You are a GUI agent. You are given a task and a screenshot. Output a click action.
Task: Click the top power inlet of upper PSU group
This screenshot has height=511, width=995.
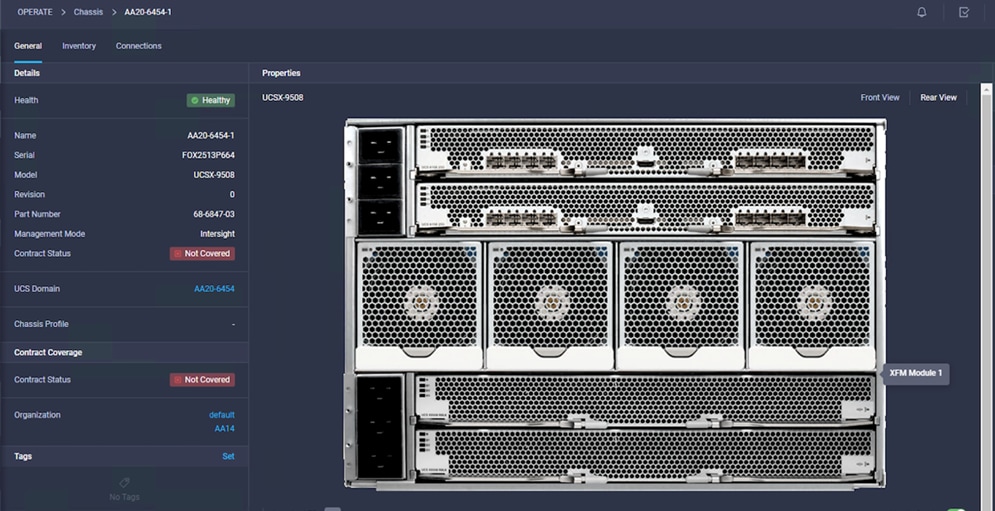pos(380,145)
